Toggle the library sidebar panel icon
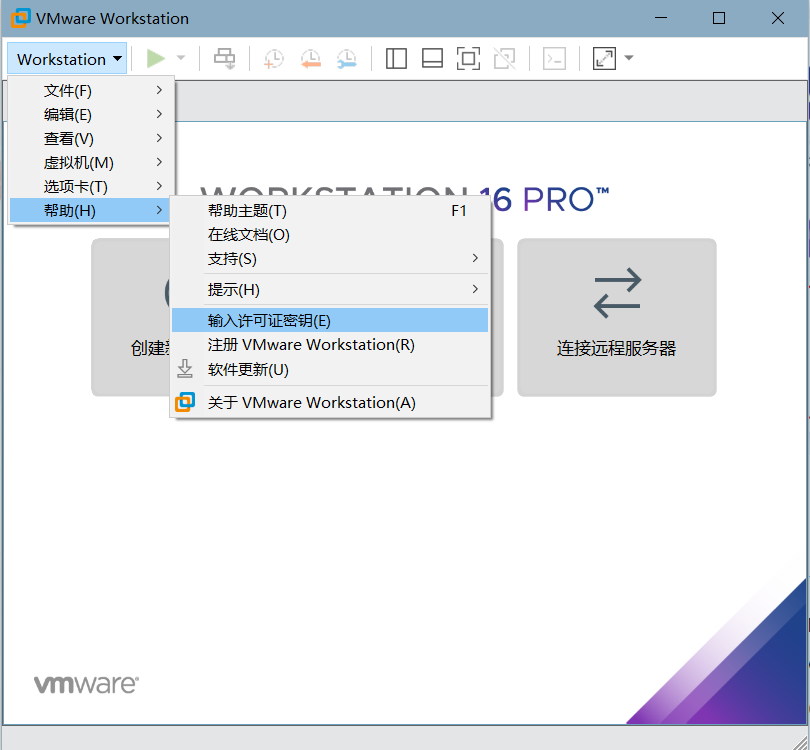810x750 pixels. [396, 58]
